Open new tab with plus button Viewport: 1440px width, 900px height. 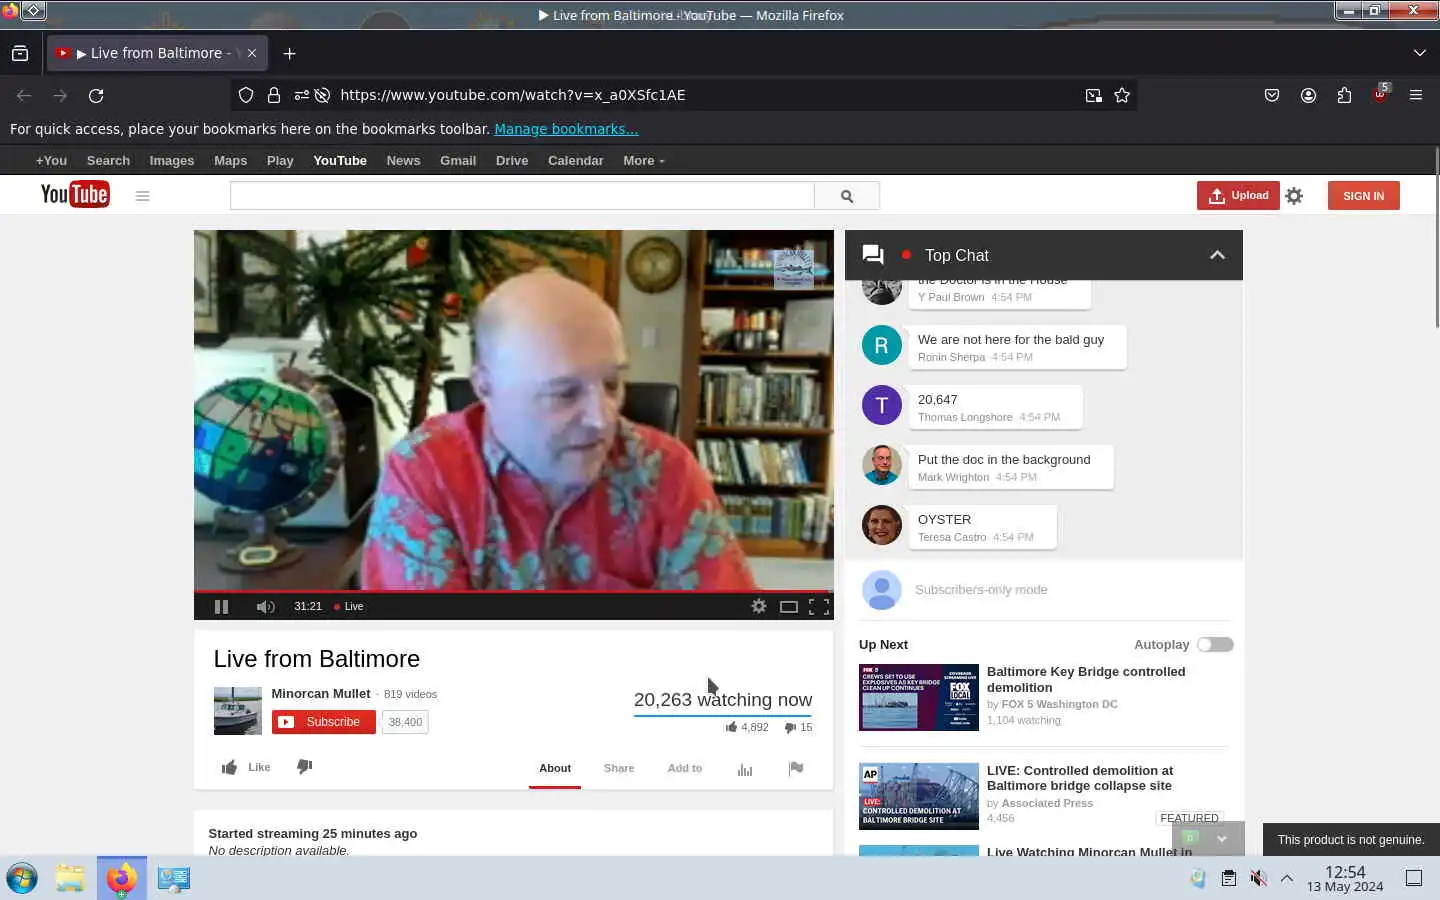289,53
